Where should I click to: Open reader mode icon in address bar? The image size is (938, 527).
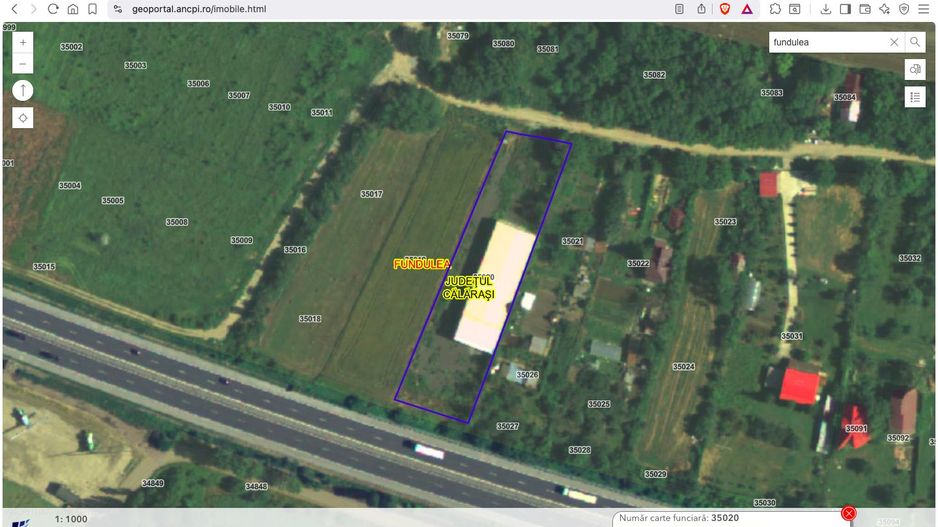point(679,9)
